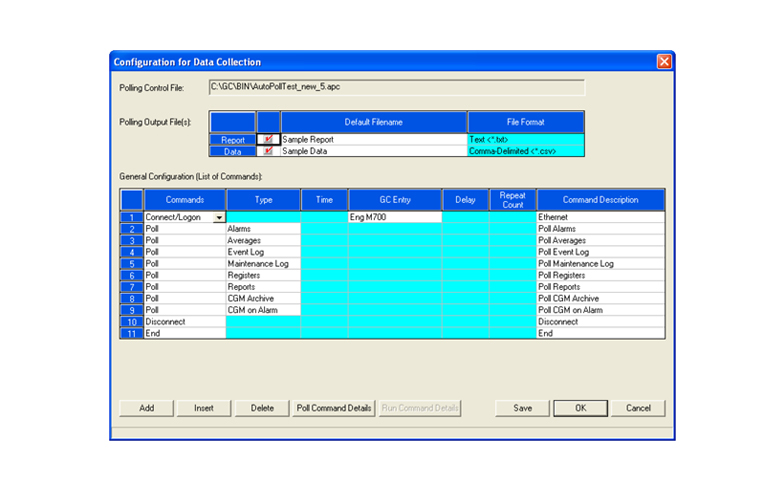Confirm with the OK button
The height and width of the screenshot is (500, 780).
tap(580, 408)
